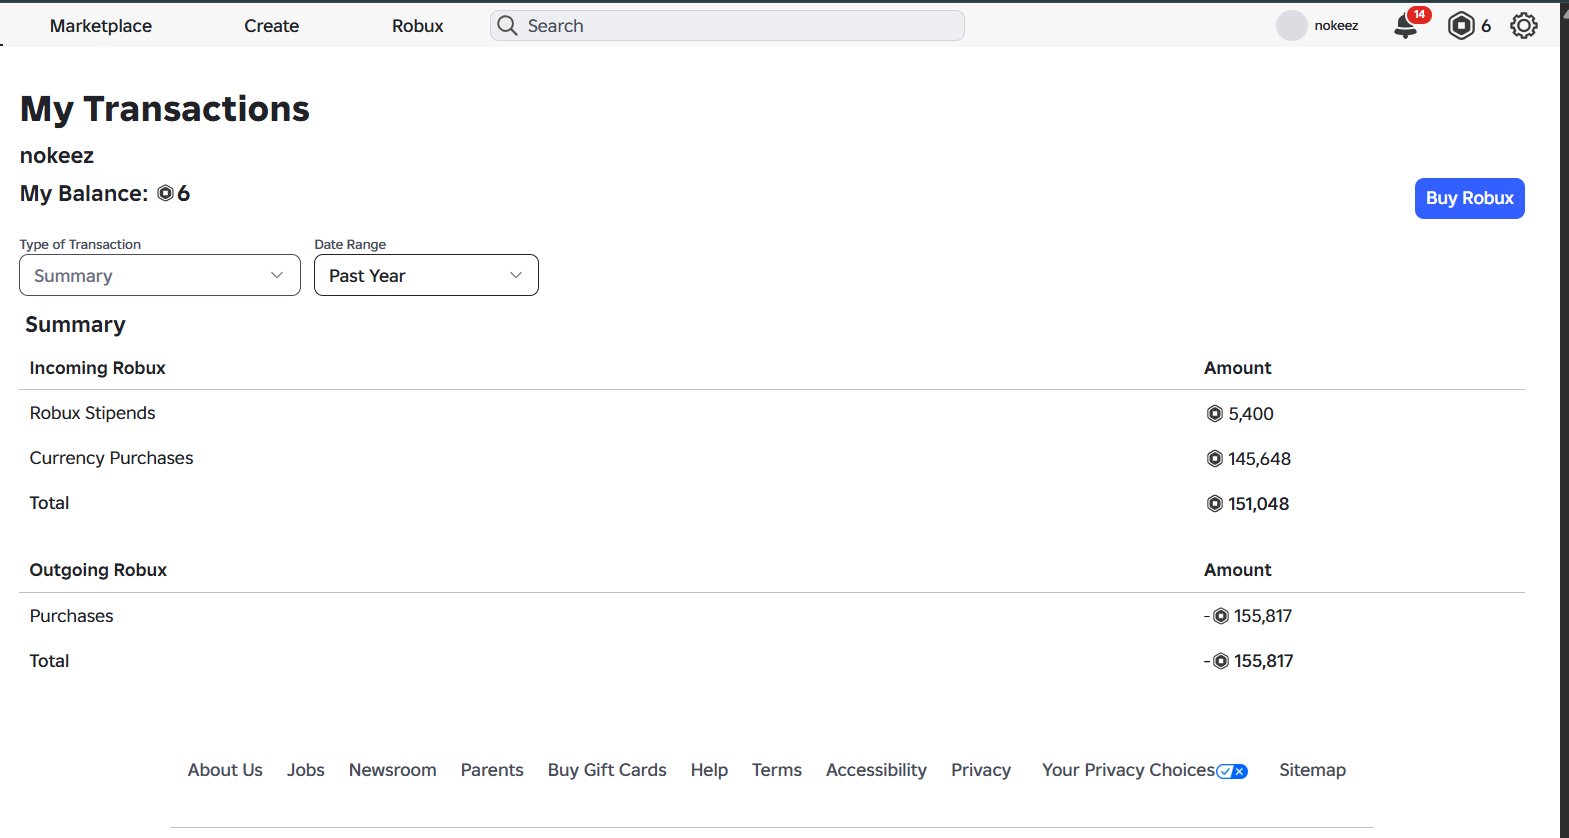1569x838 pixels.
Task: Click Robux icon beside My Balance
Action: 165,194
